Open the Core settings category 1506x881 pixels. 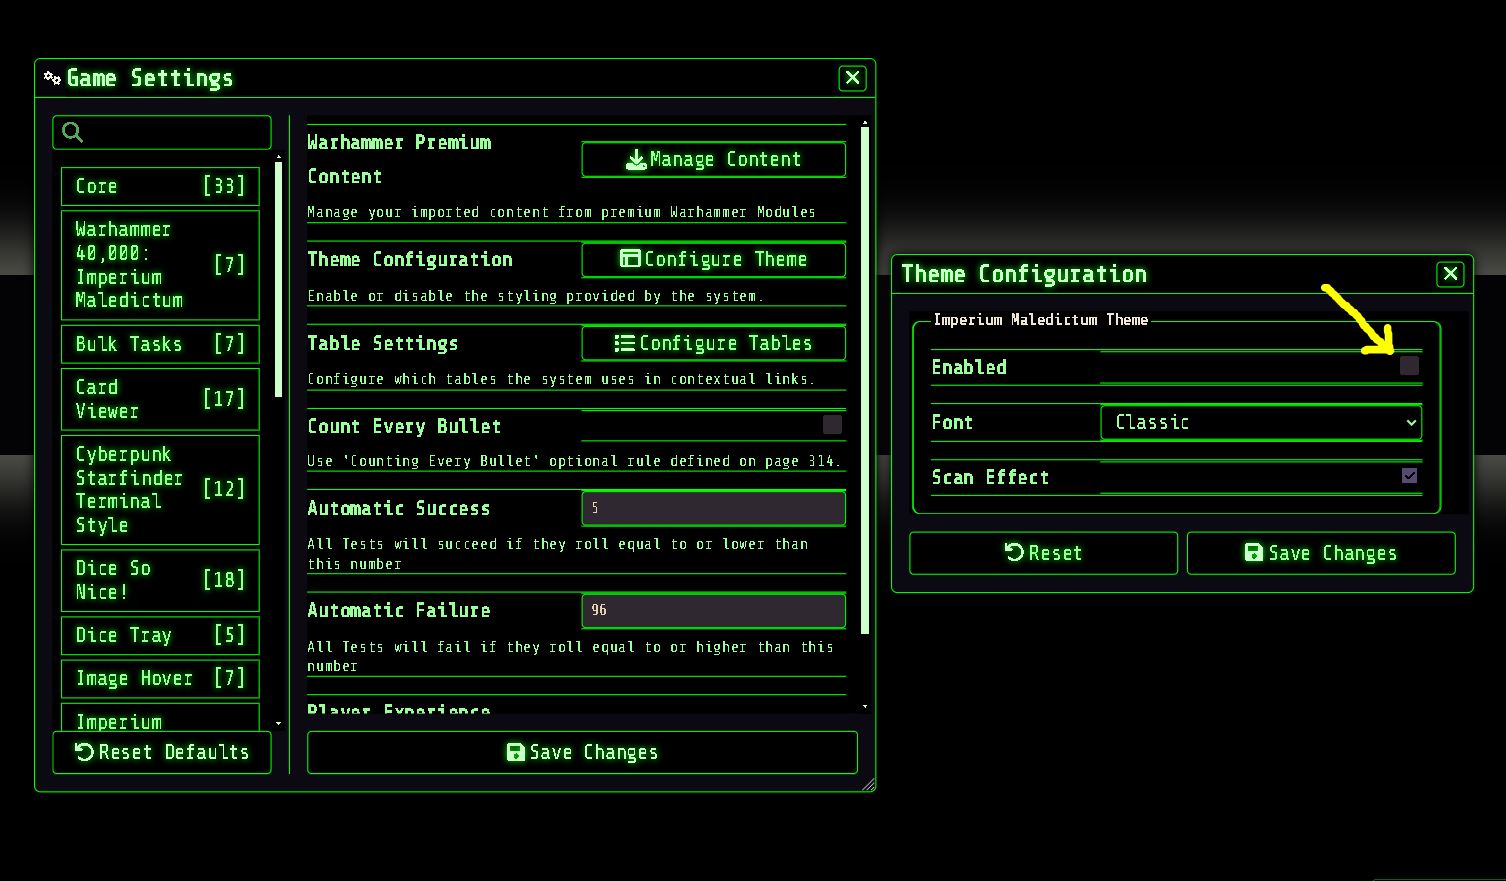tap(160, 186)
